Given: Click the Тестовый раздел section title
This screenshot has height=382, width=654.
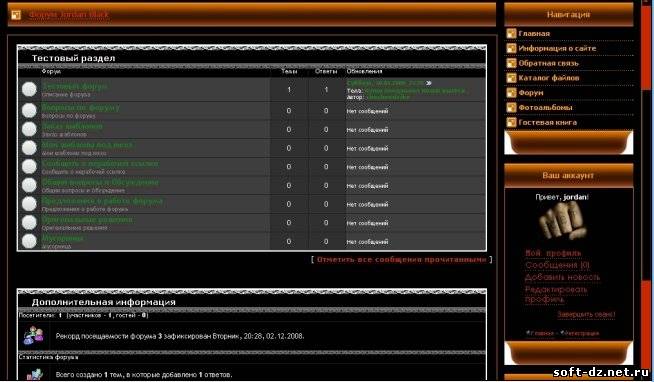Looking at the screenshot, I should [73, 58].
